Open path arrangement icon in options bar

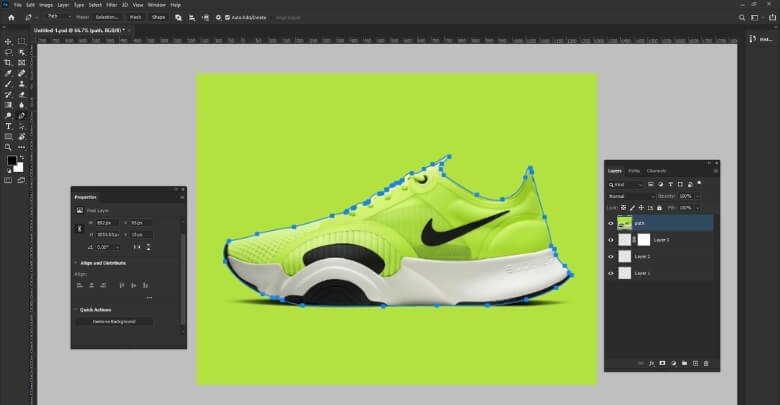205,17
